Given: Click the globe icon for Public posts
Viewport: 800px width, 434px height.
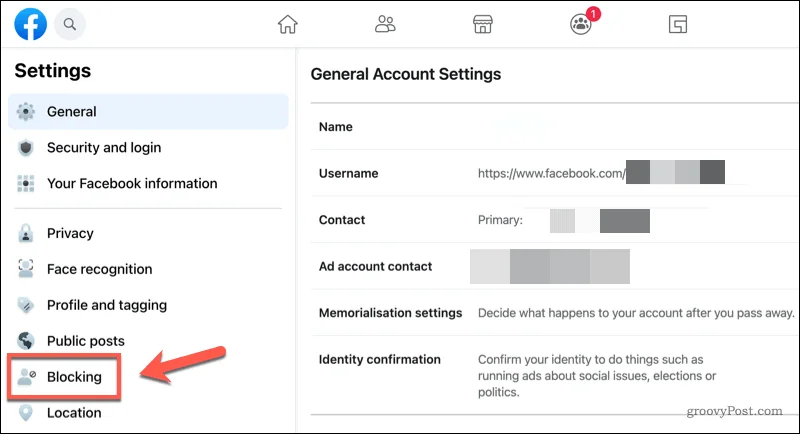Looking at the screenshot, I should [x=26, y=341].
